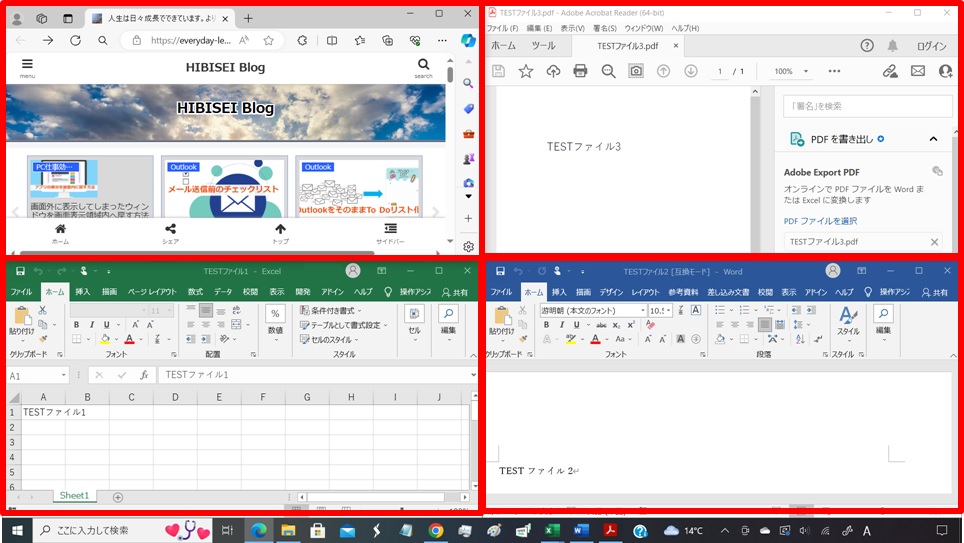Open Word Styles gallery icon
Viewport: 964px width, 543px height.
(848, 316)
